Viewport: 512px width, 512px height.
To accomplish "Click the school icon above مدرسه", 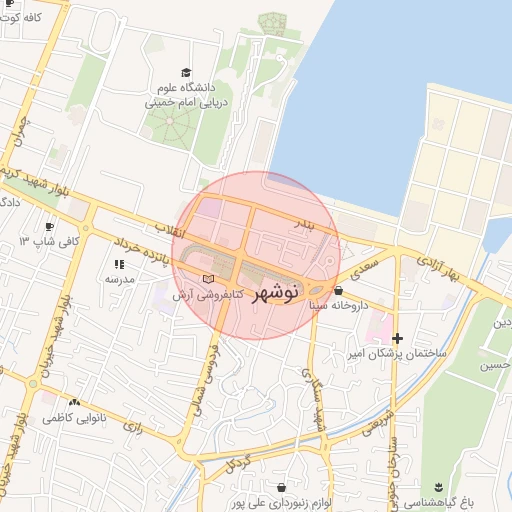I will click(119, 265).
